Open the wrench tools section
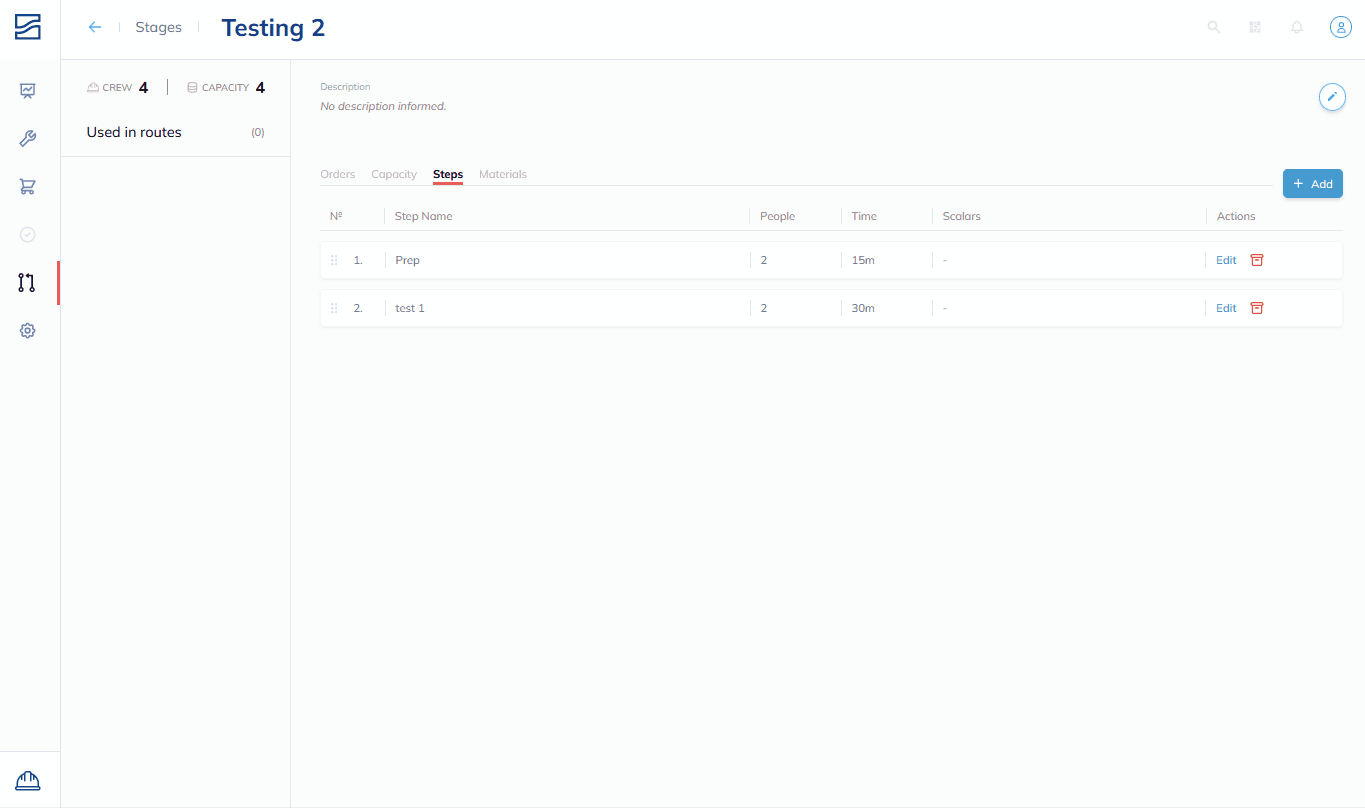1365x808 pixels. 28,139
